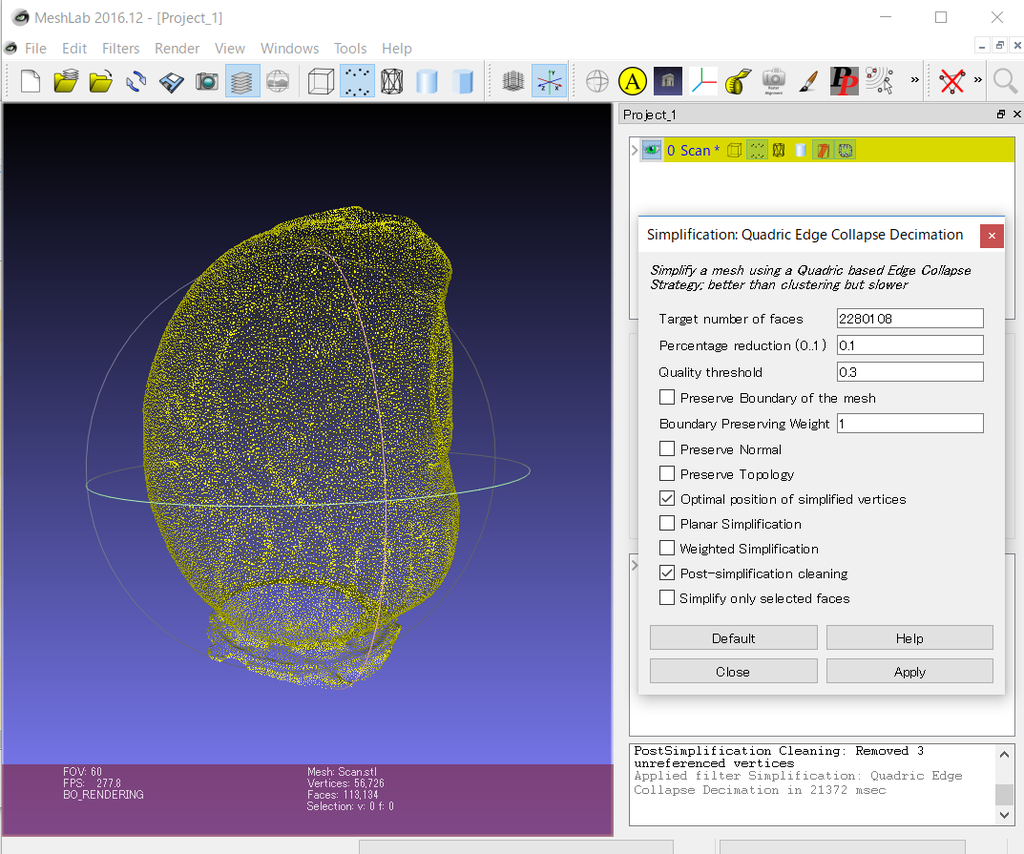This screenshot has height=854, width=1024.
Task: Uncheck Optimal position of simplified vertices
Action: (x=667, y=498)
